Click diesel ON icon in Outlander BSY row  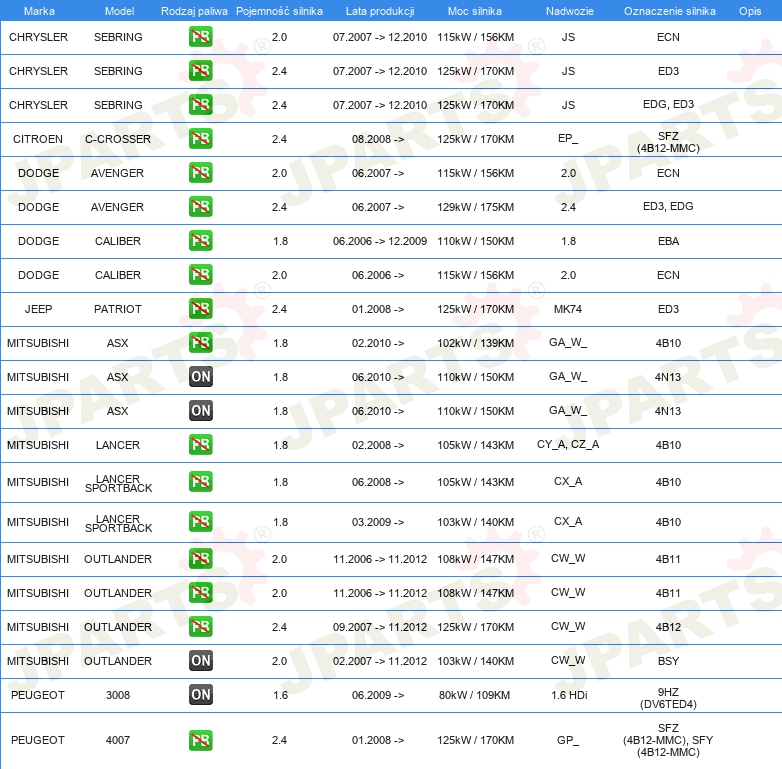point(200,660)
